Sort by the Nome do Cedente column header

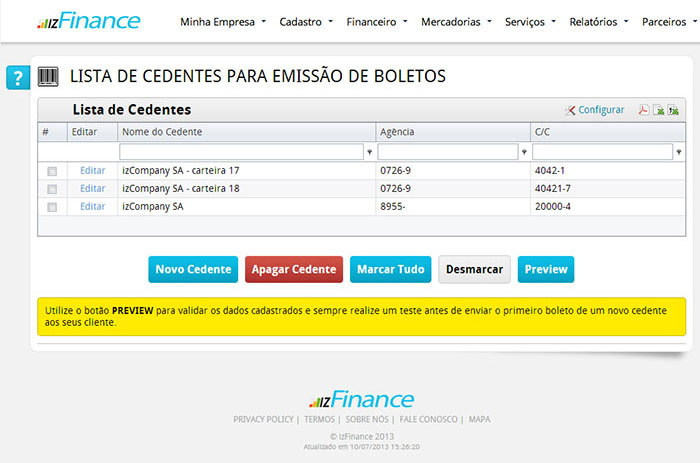pyautogui.click(x=246, y=132)
